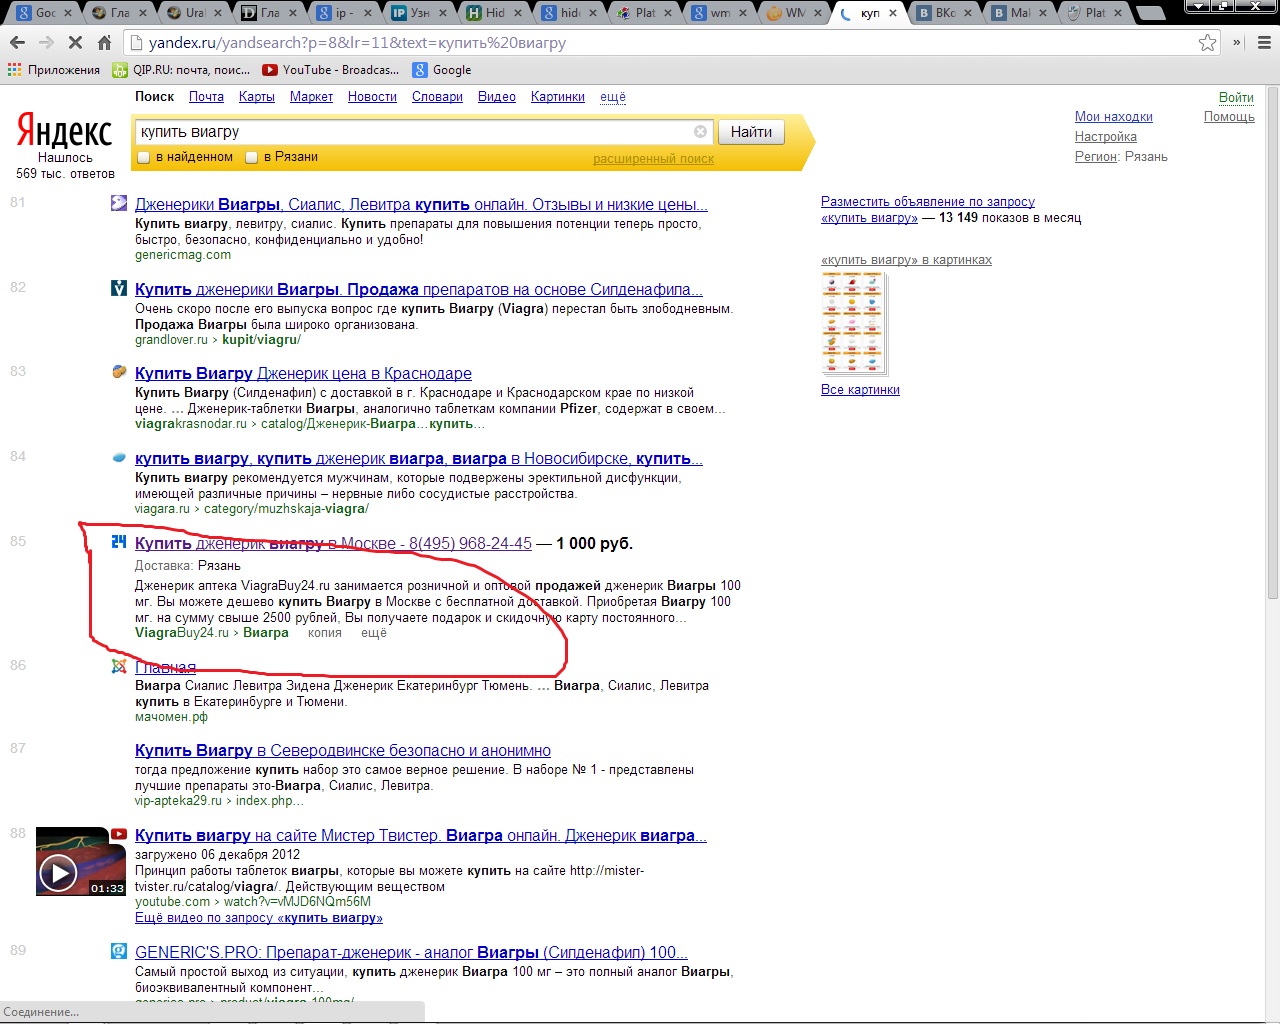
Task: Click the Yandex logo
Action: click(x=65, y=132)
